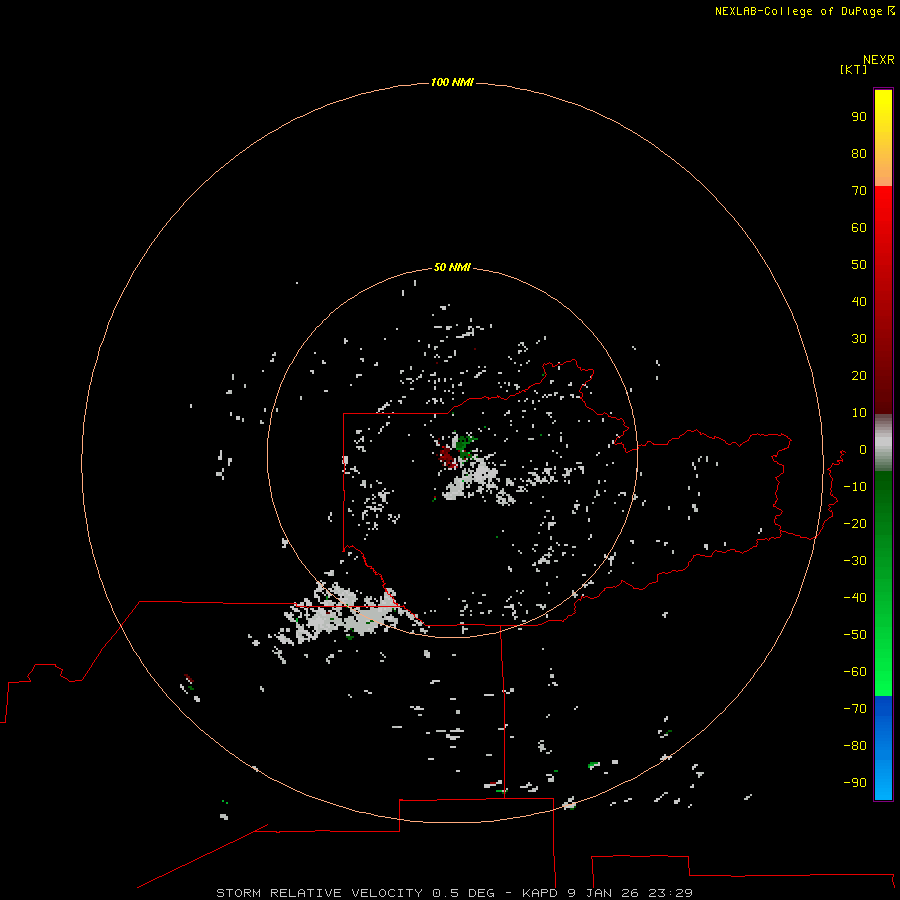
Task: Click the NEXR label above the color scale
Action: point(879,60)
